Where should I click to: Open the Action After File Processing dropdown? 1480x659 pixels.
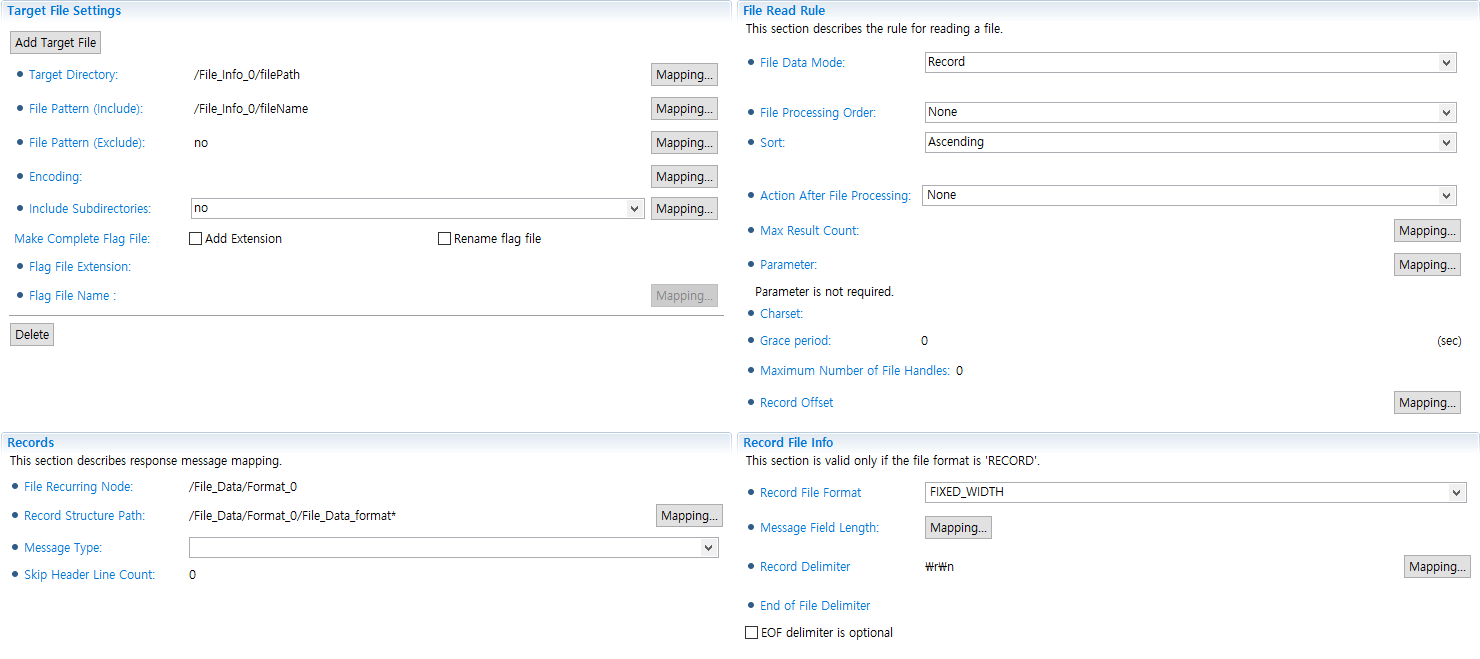click(x=1188, y=195)
